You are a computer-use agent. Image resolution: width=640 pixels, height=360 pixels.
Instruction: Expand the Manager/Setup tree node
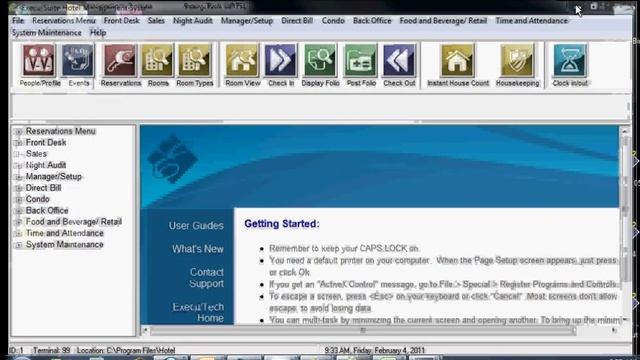(18, 177)
